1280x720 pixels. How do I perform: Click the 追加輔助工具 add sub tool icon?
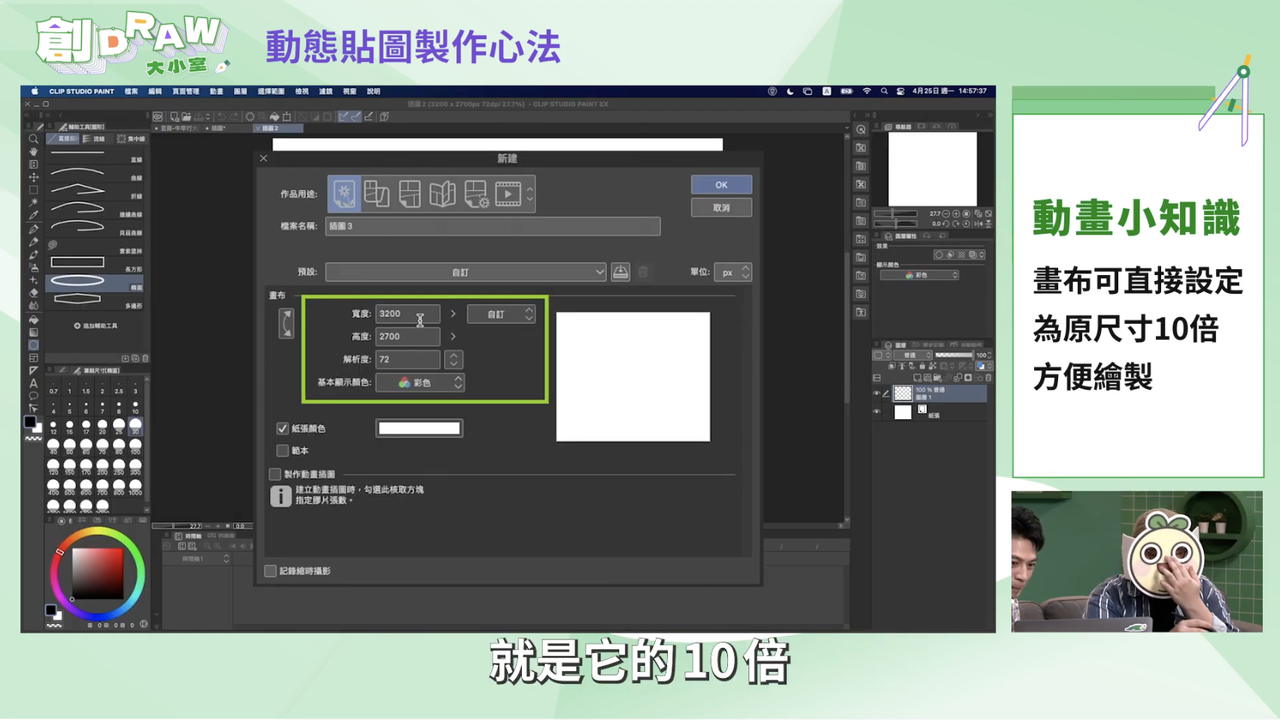coord(78,326)
